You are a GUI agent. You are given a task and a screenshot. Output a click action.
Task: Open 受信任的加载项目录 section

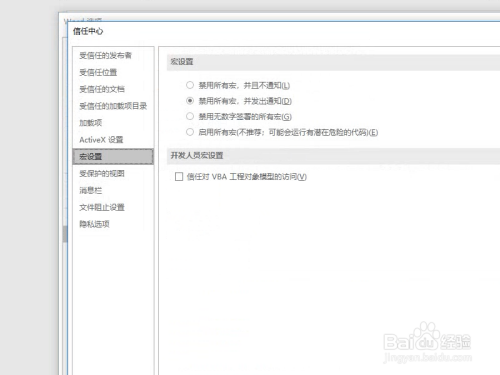[113, 106]
